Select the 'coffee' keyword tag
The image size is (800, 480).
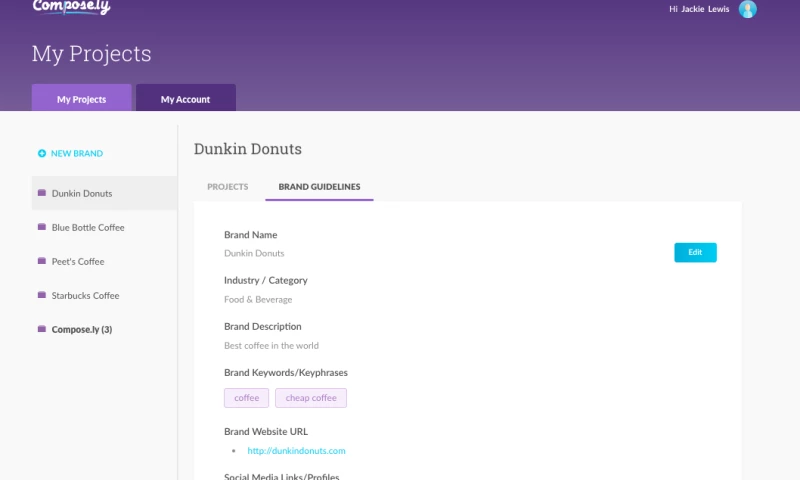pos(246,398)
